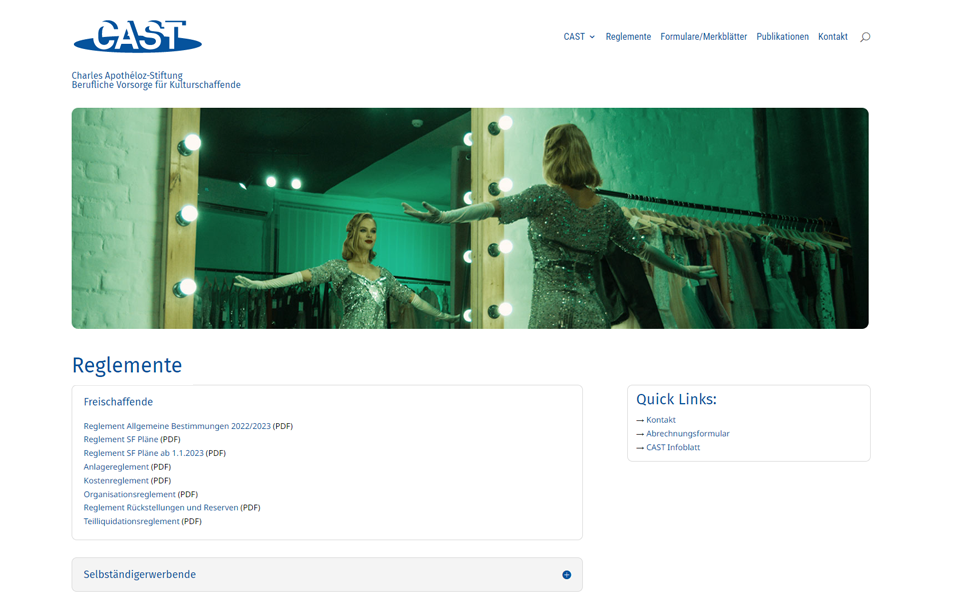Viewport: 960px width, 600px height.
Task: Open Reglement SF Pläne PDF link
Action: click(121, 440)
